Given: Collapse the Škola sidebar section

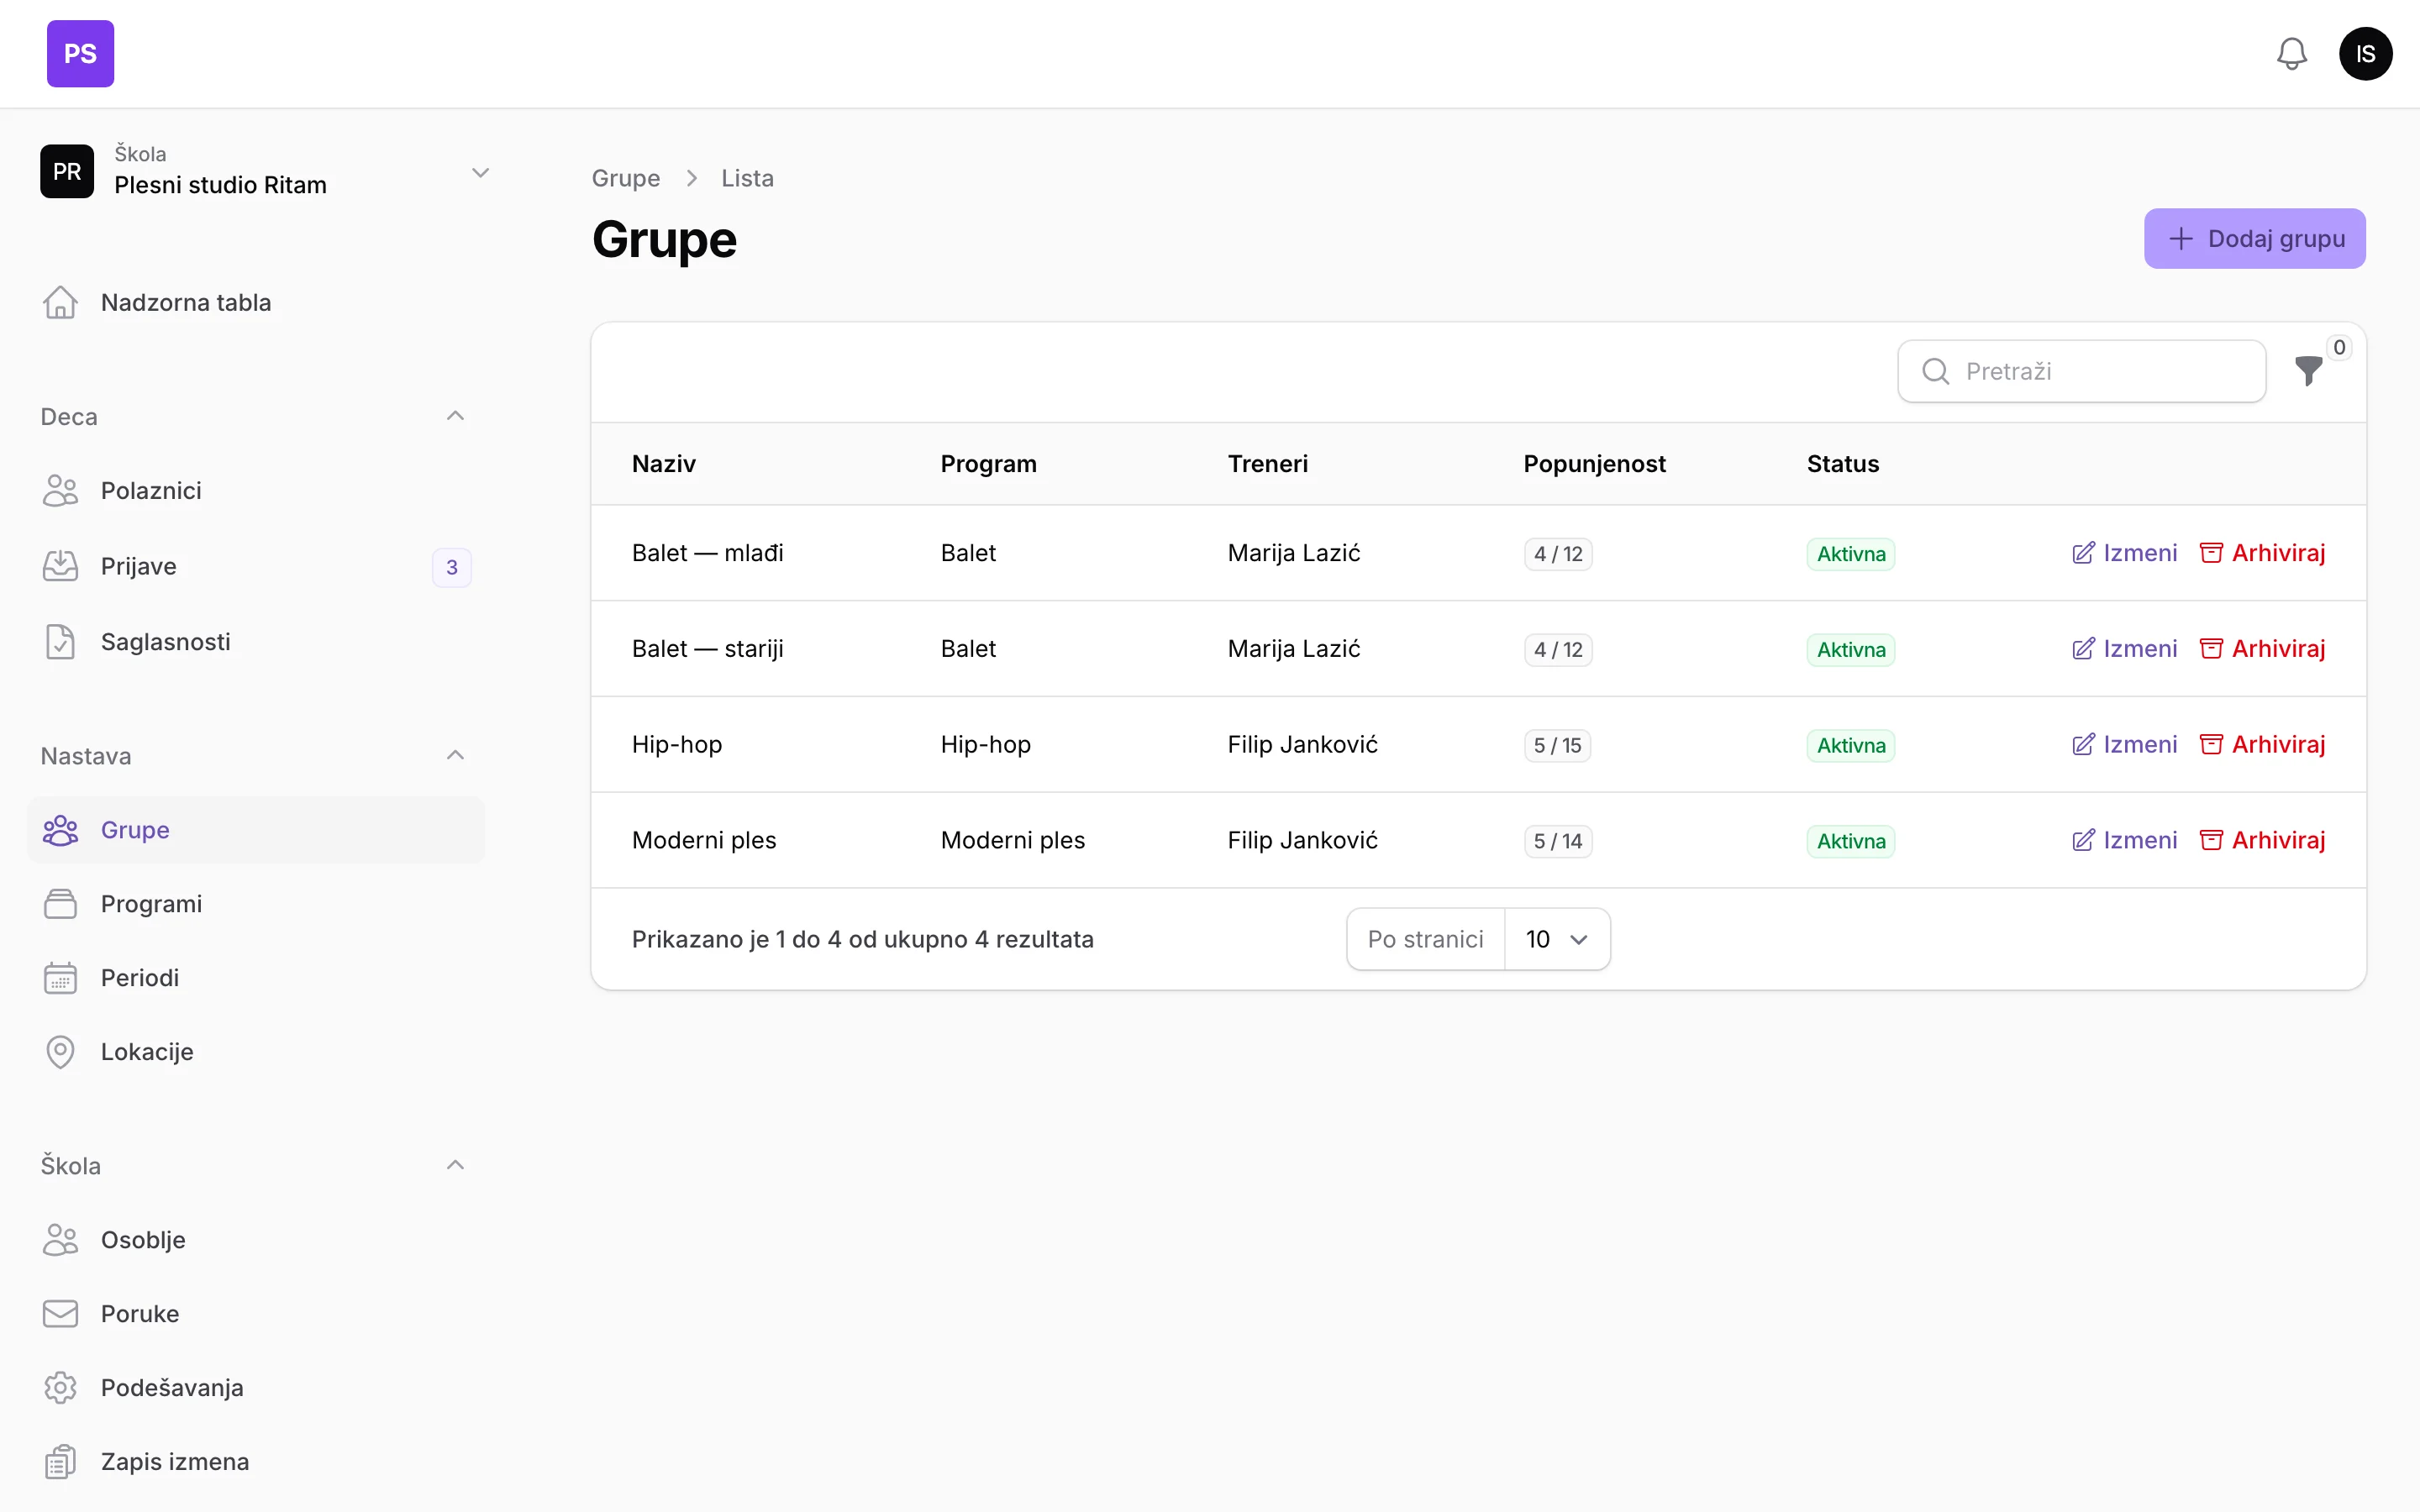Looking at the screenshot, I should pyautogui.click(x=455, y=1165).
